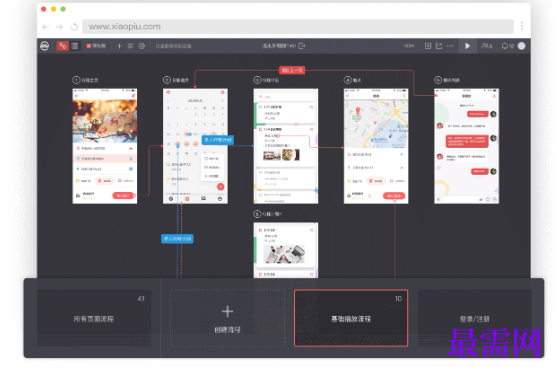Reload the page with the refresh icon
The image size is (560, 374).
pyautogui.click(x=74, y=27)
